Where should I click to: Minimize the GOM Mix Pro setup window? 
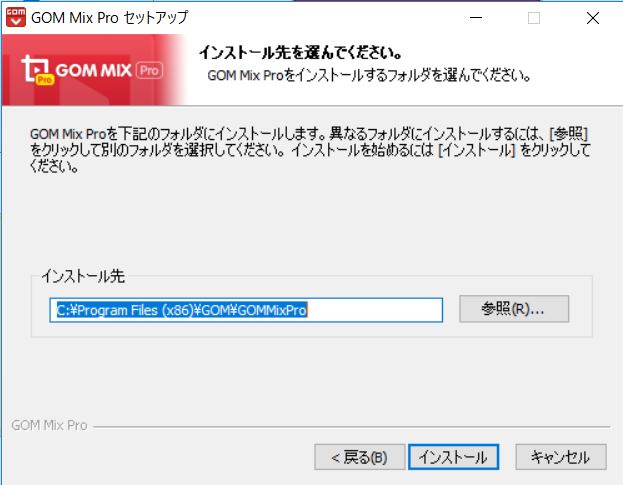pyautogui.click(x=476, y=18)
